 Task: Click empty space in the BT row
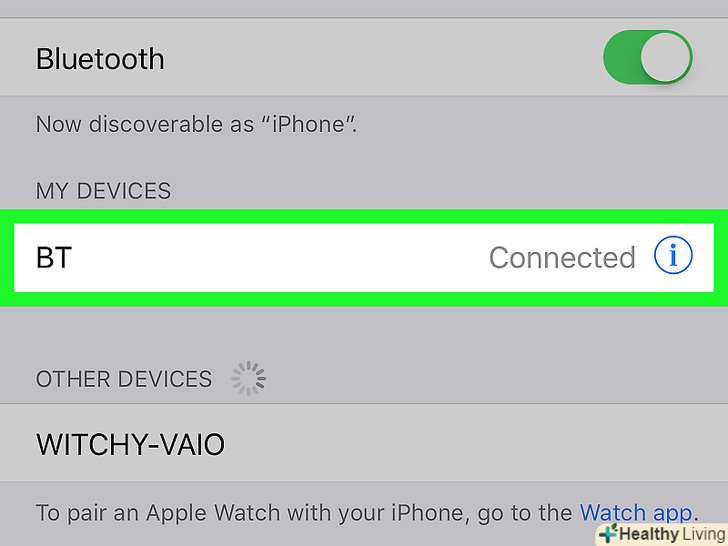[279, 258]
